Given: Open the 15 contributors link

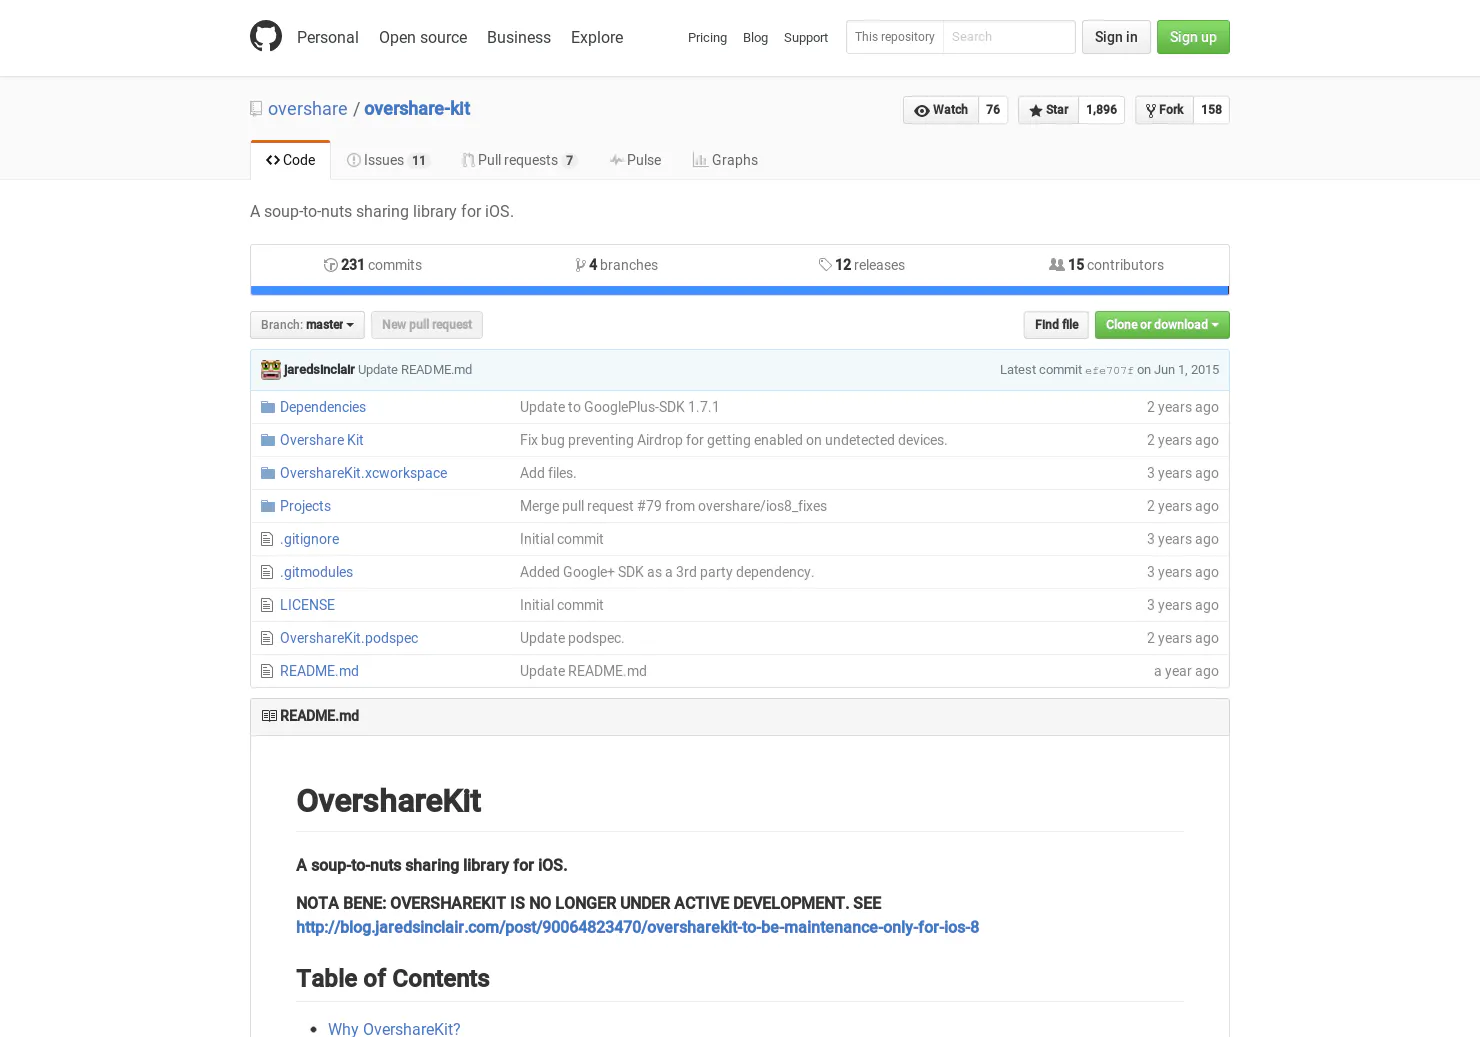Looking at the screenshot, I should click(1106, 265).
